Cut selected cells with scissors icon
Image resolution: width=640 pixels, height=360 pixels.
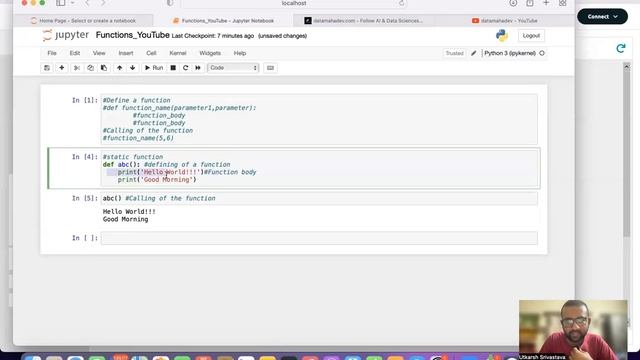click(x=77, y=68)
